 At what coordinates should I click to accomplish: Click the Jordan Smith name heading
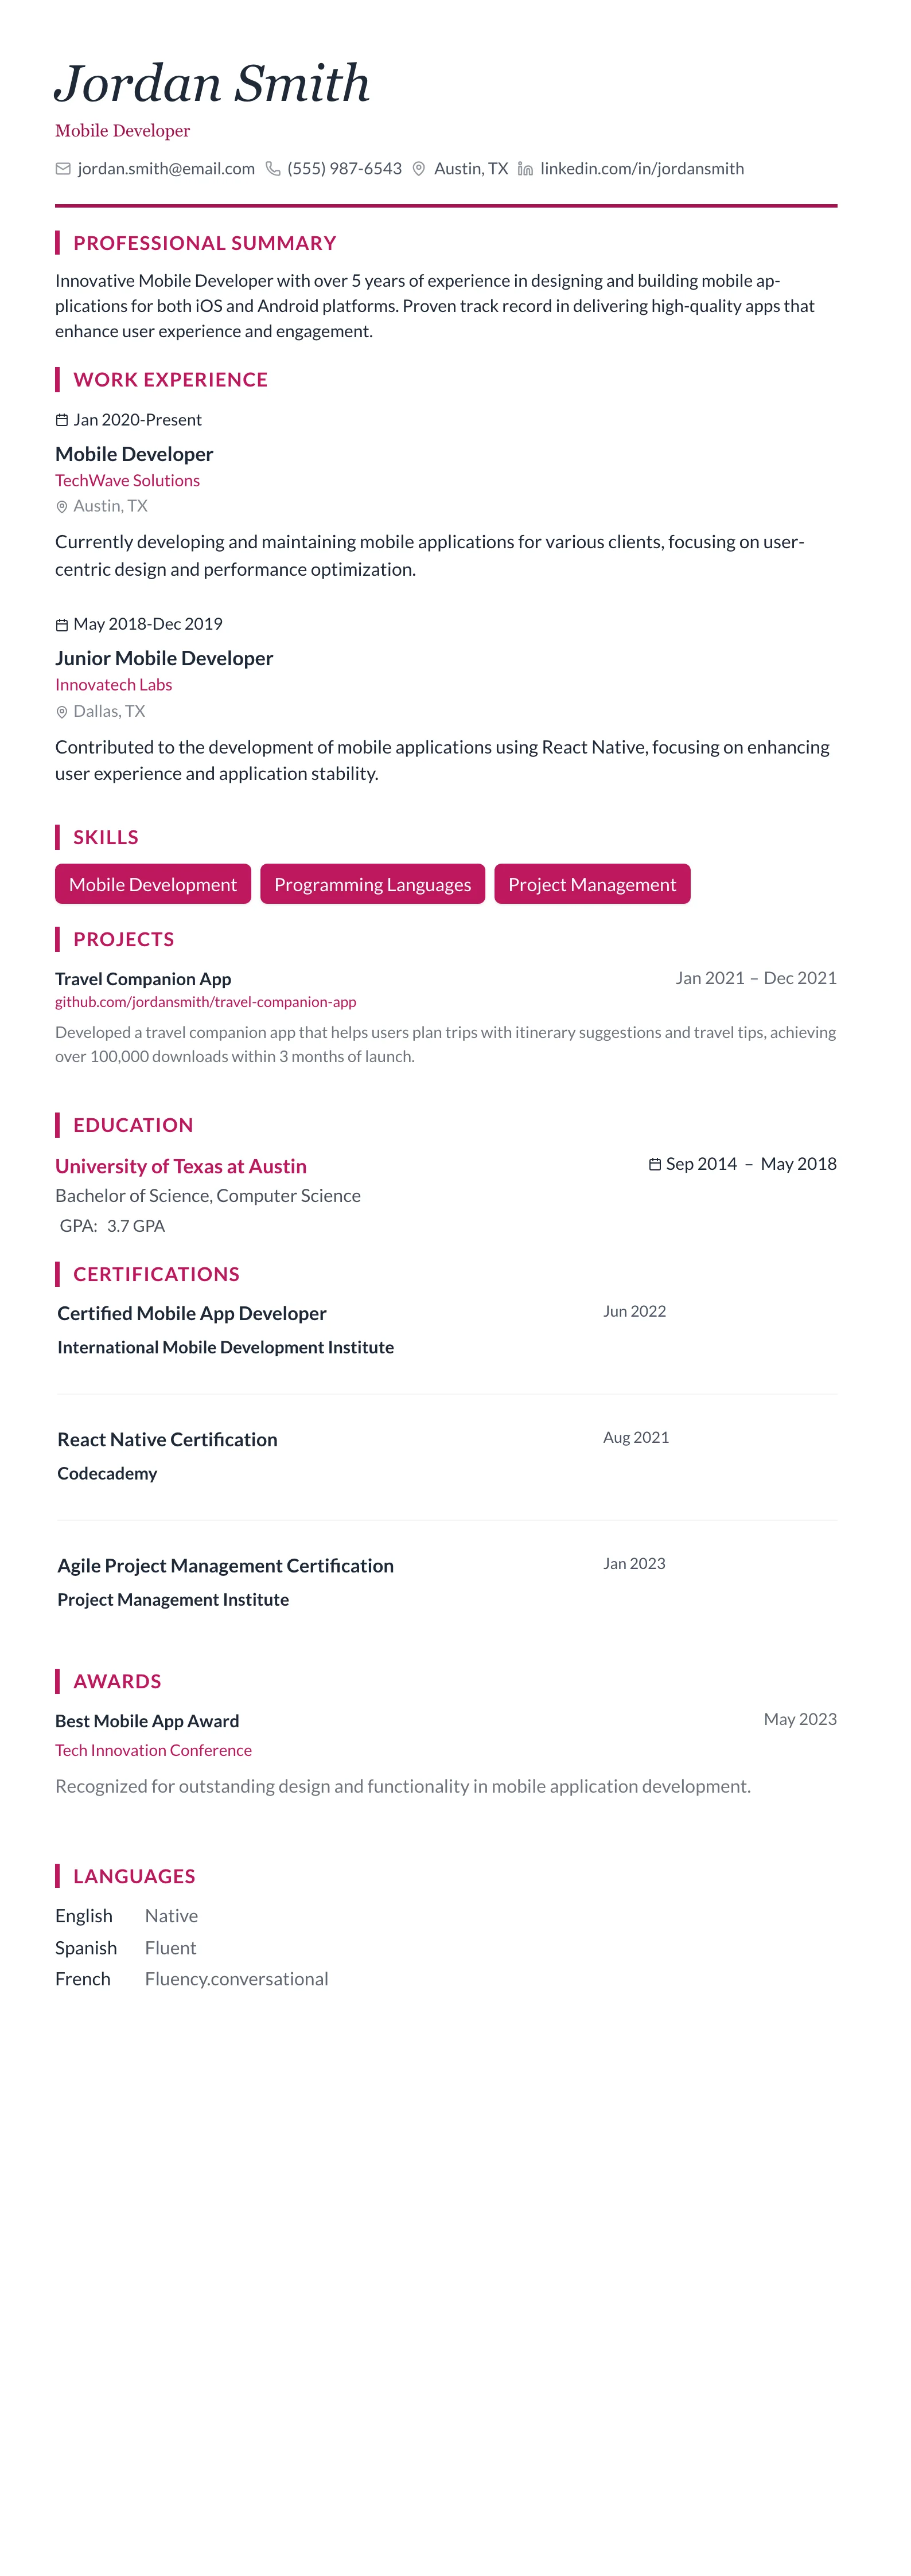point(212,83)
